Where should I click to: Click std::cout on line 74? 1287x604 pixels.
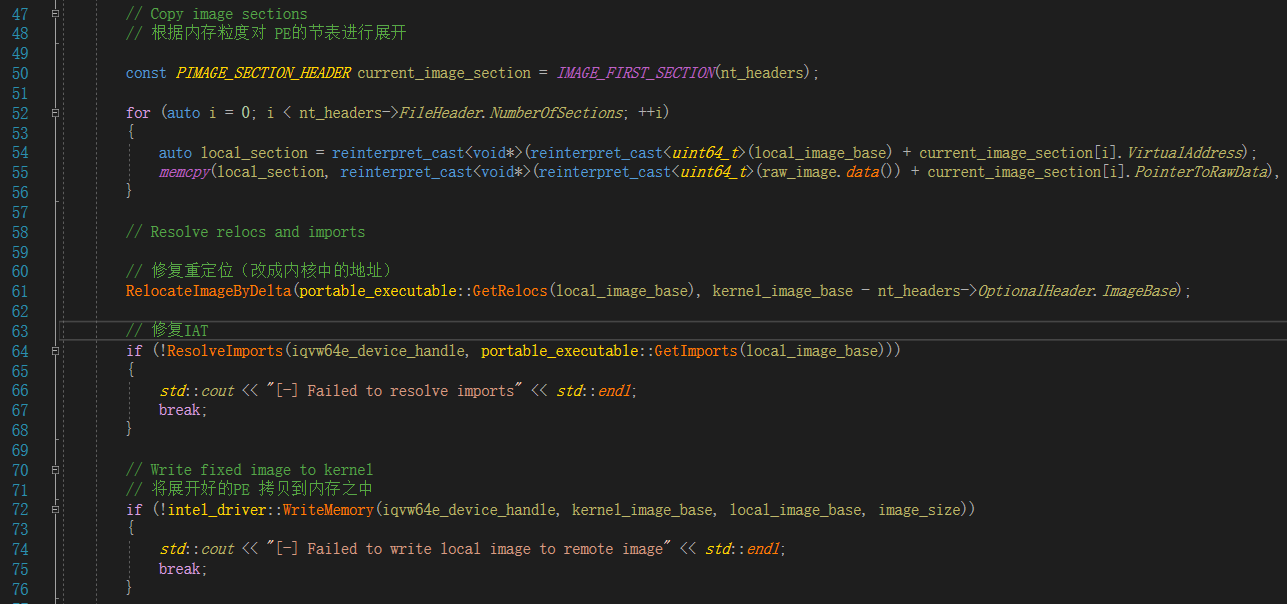point(196,549)
